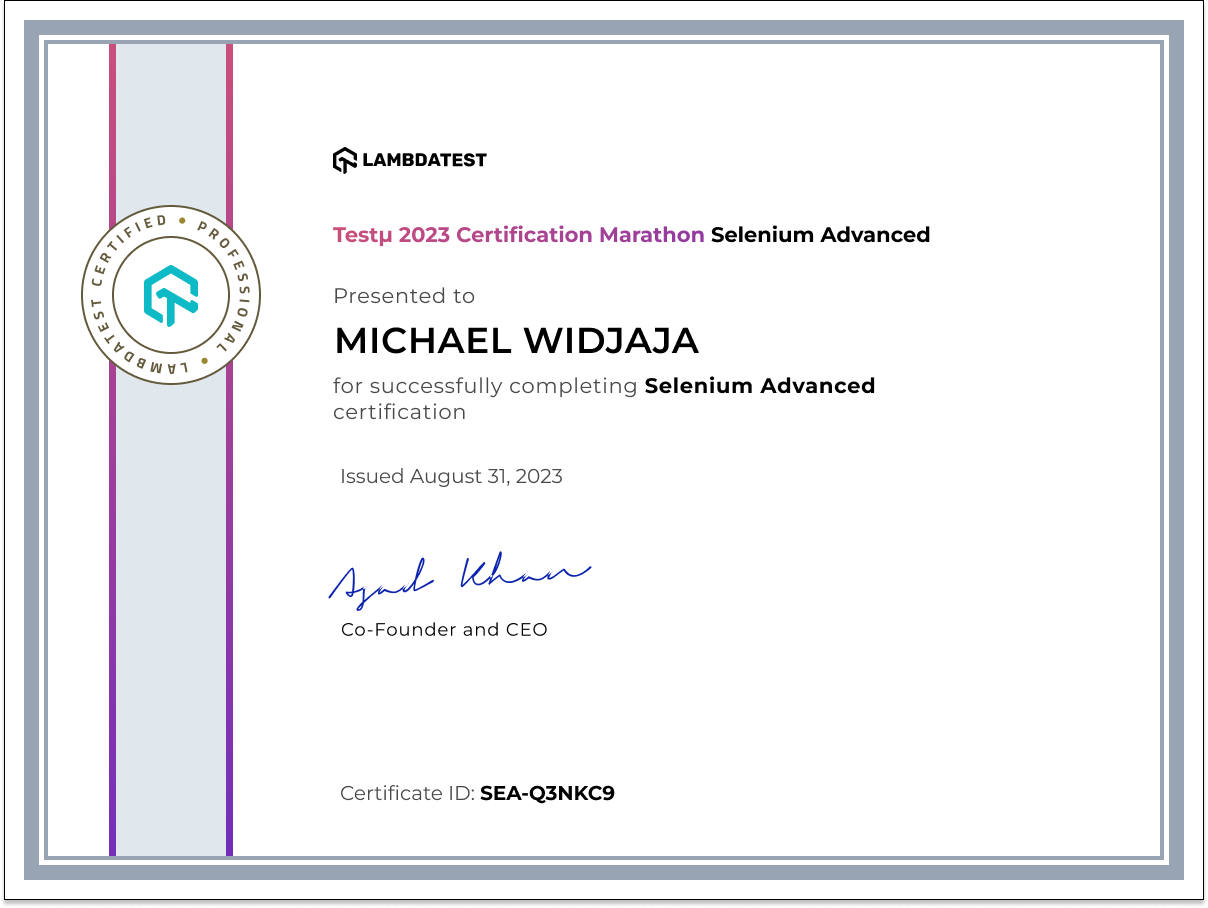Click the purple stripe right of the ribbon
Image resolution: width=1208 pixels, height=908 pixels.
[x=229, y=600]
